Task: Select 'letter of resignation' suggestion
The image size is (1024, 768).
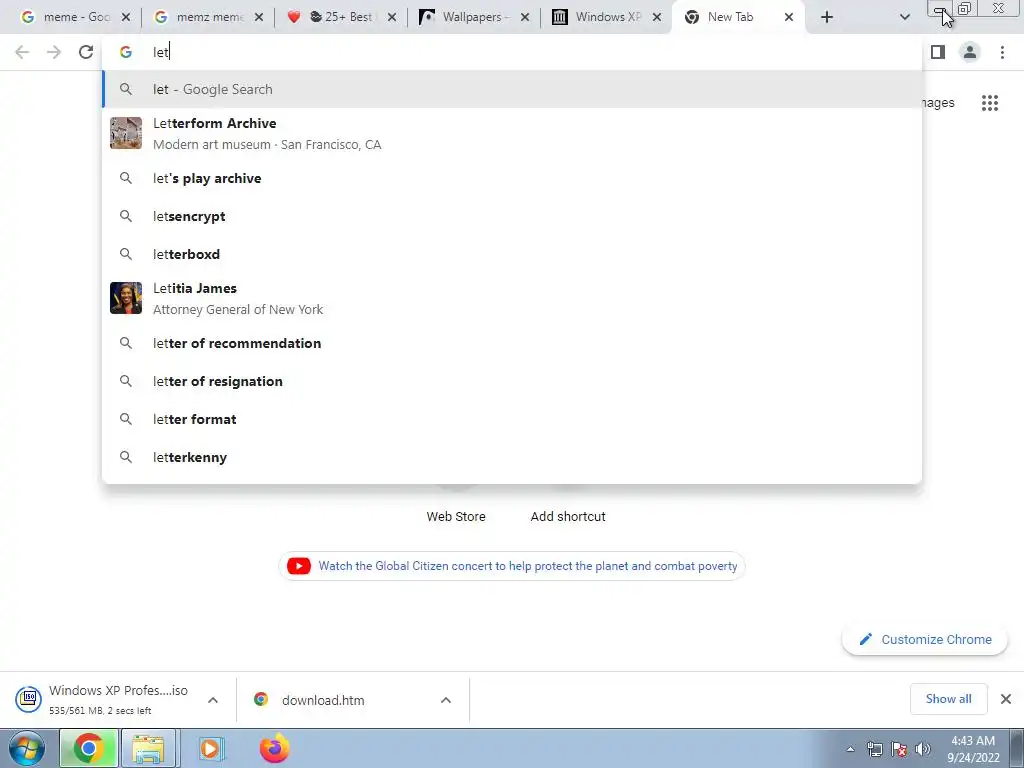Action: click(512, 381)
